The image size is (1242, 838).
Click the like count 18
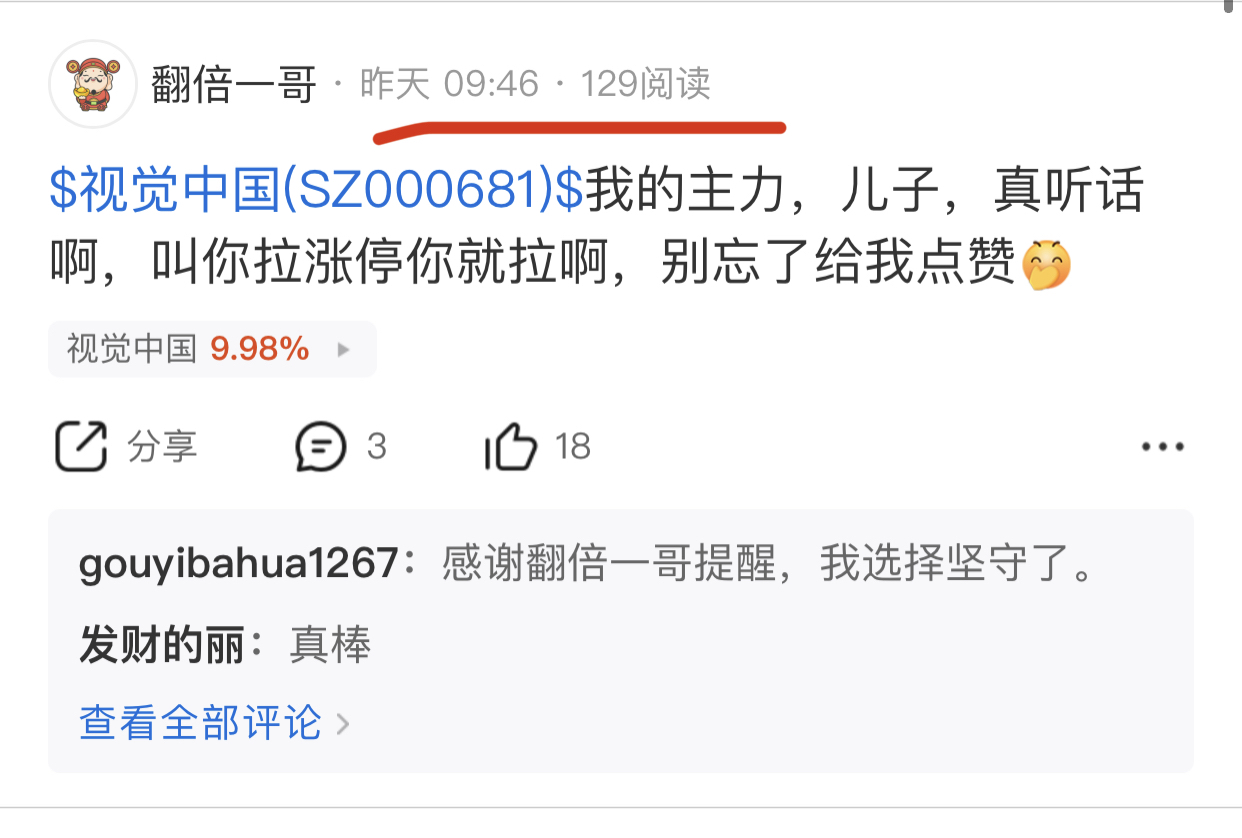(573, 446)
